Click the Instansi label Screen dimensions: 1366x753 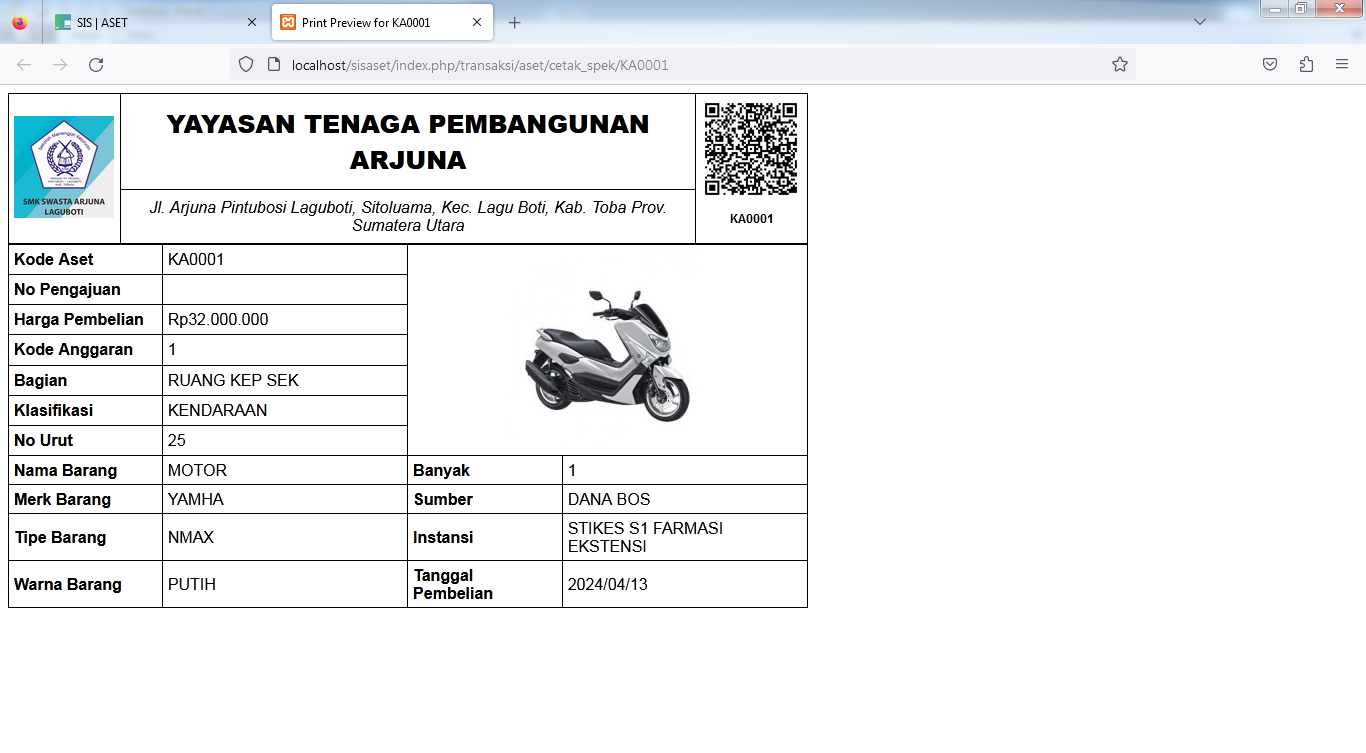coord(443,538)
